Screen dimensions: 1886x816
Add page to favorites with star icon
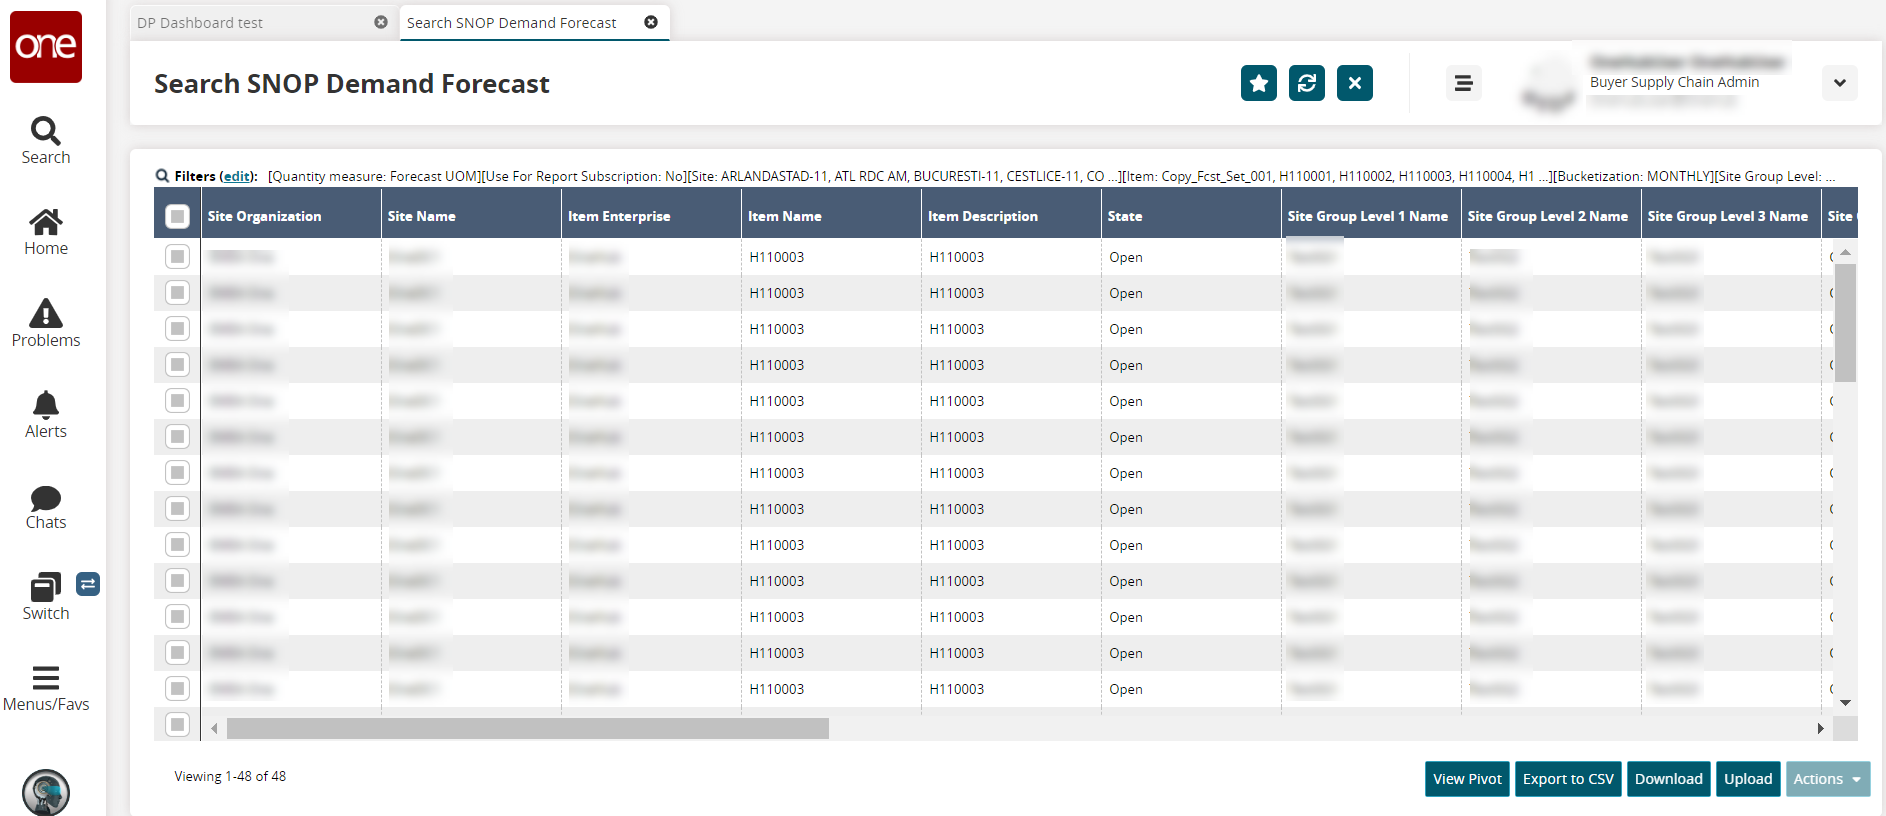click(1258, 83)
